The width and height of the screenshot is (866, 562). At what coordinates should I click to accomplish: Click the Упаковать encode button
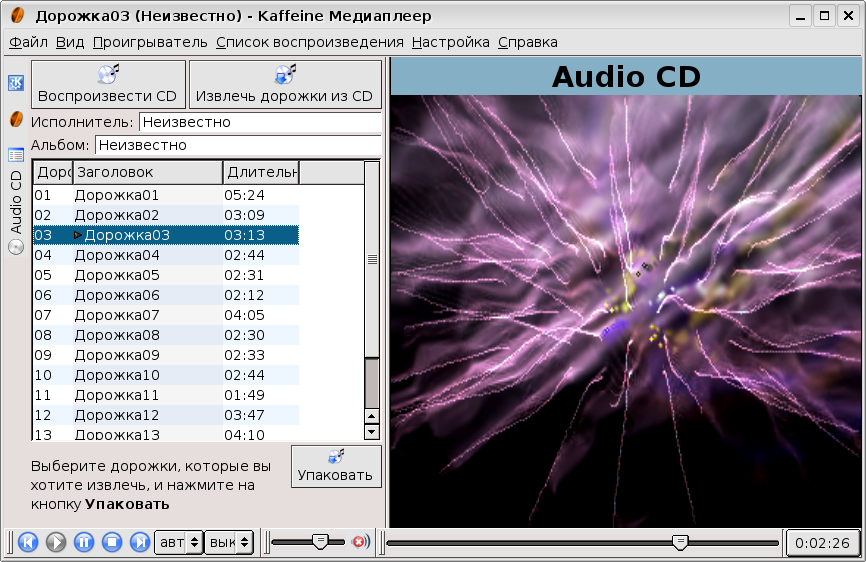pyautogui.click(x=336, y=466)
